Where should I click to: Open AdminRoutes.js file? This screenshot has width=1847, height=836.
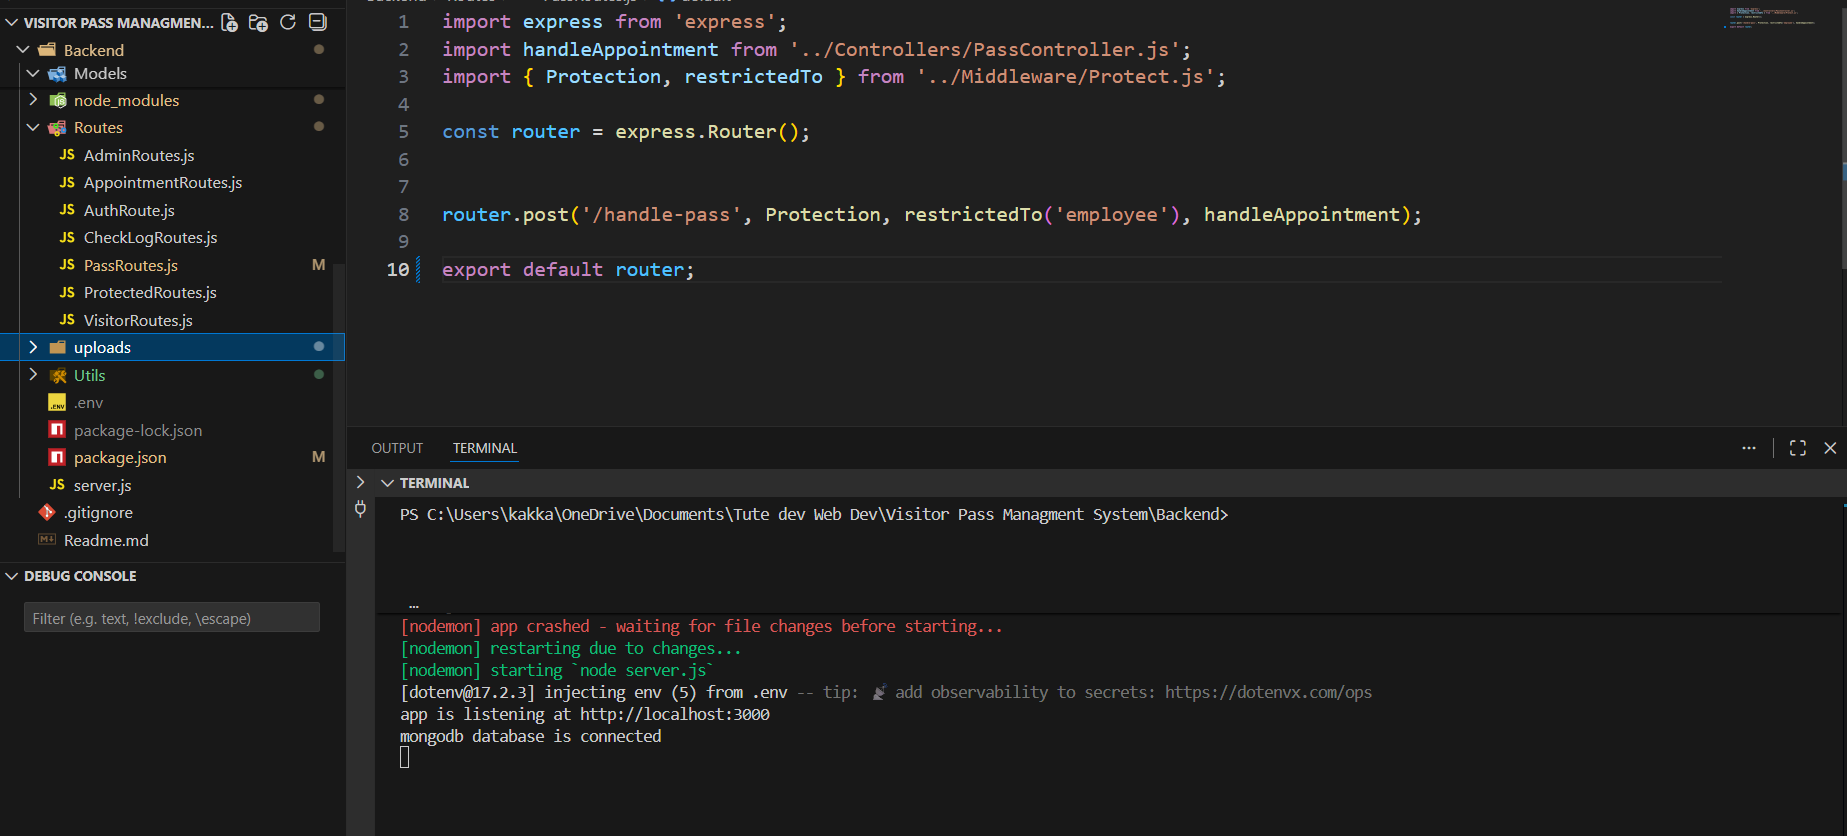(139, 155)
